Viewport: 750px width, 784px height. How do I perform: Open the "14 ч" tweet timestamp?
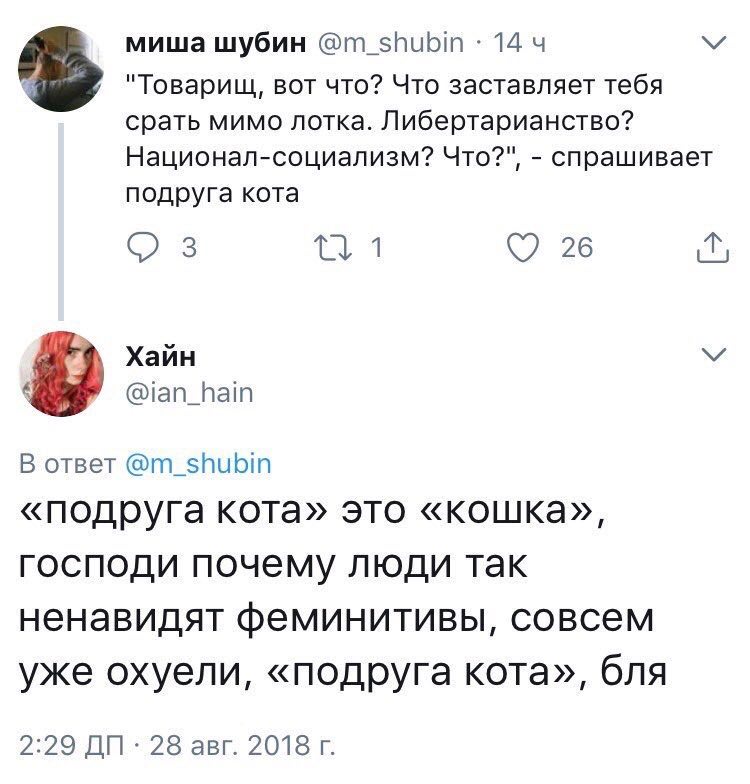[518, 44]
